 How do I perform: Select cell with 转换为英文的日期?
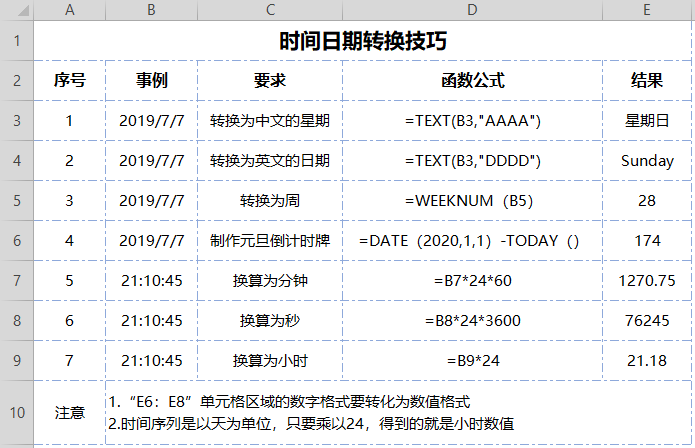click(270, 160)
